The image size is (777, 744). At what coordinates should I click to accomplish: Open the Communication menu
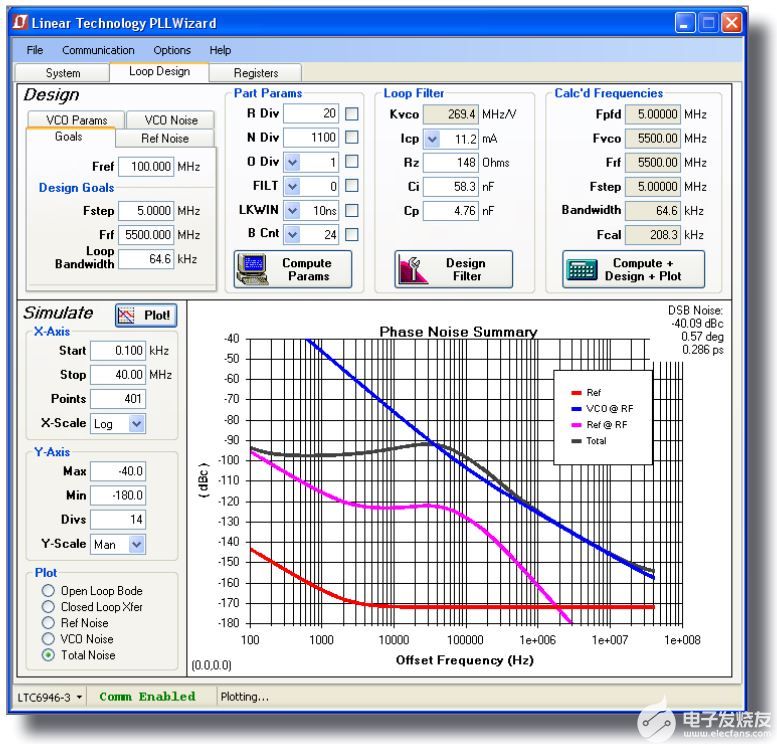tap(98, 50)
